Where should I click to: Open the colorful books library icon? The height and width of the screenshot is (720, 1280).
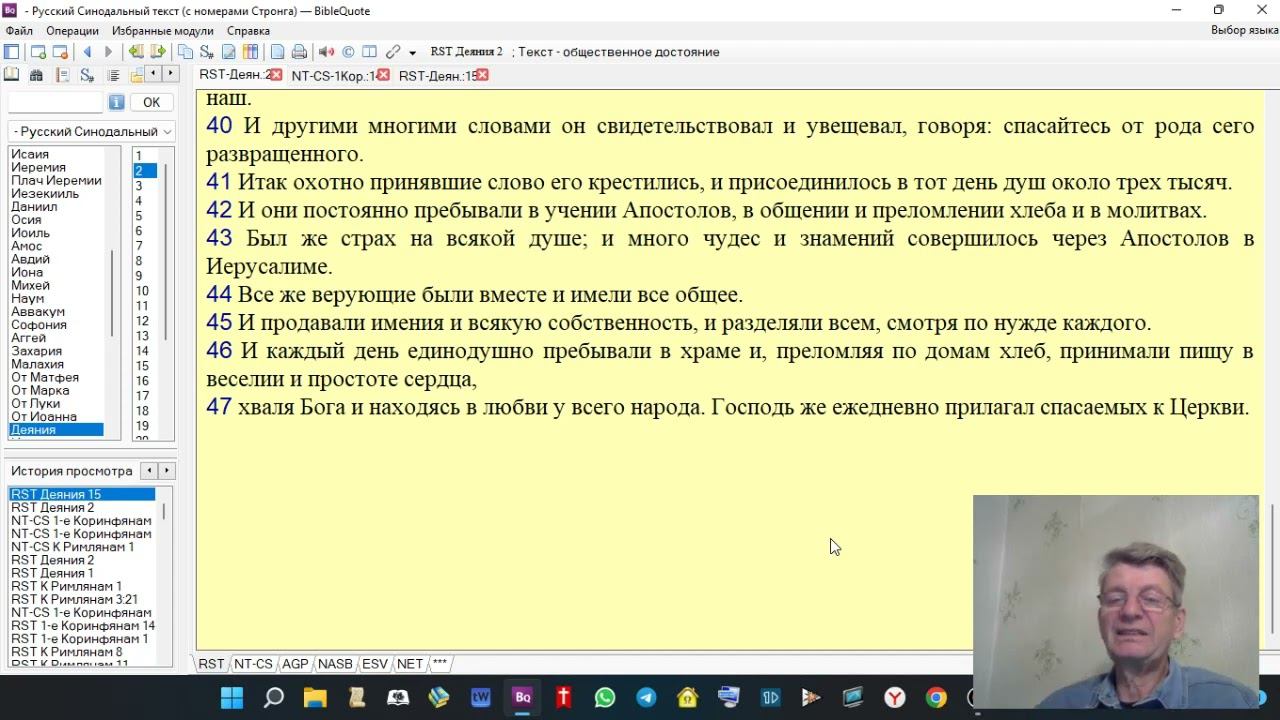pos(250,52)
